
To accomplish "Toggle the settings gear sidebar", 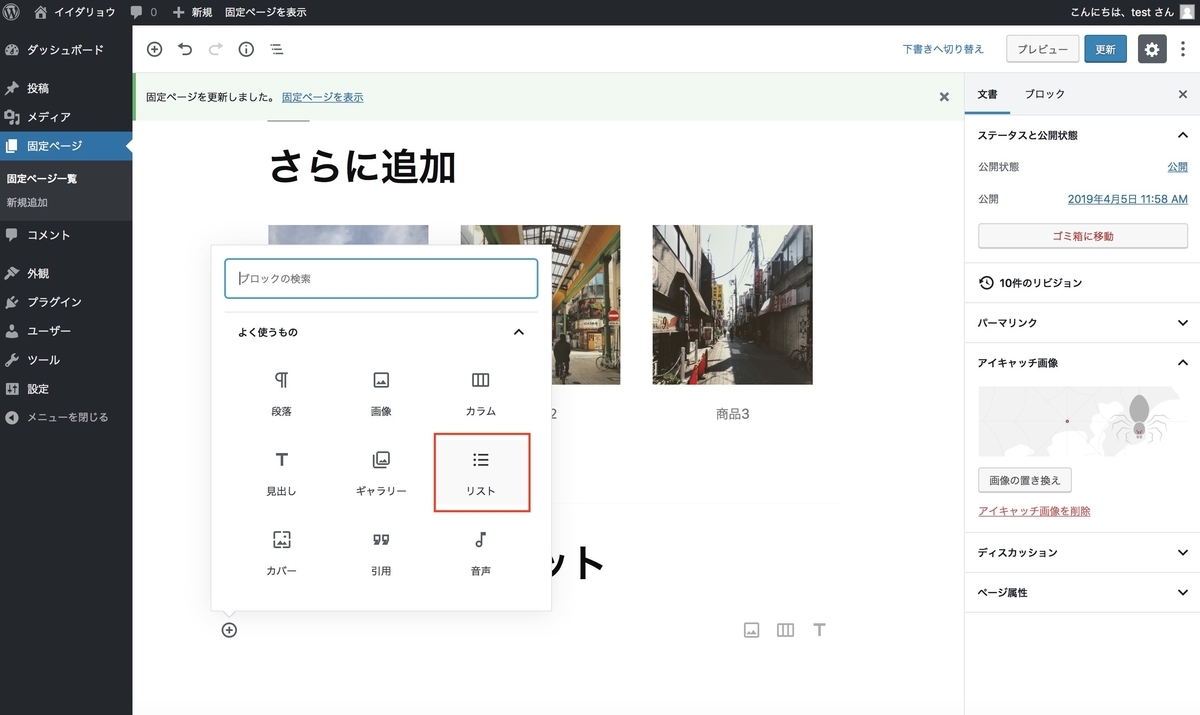I will click(1152, 49).
